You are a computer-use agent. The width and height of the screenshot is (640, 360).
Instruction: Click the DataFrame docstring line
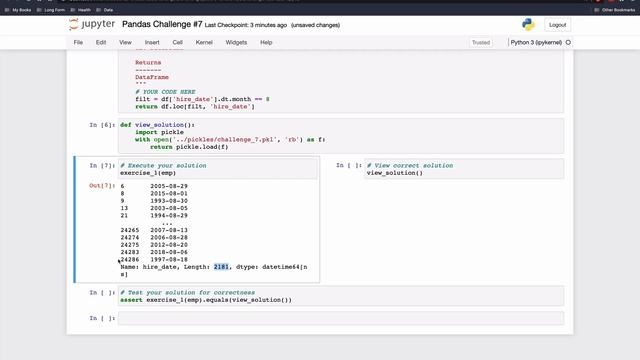(152, 77)
